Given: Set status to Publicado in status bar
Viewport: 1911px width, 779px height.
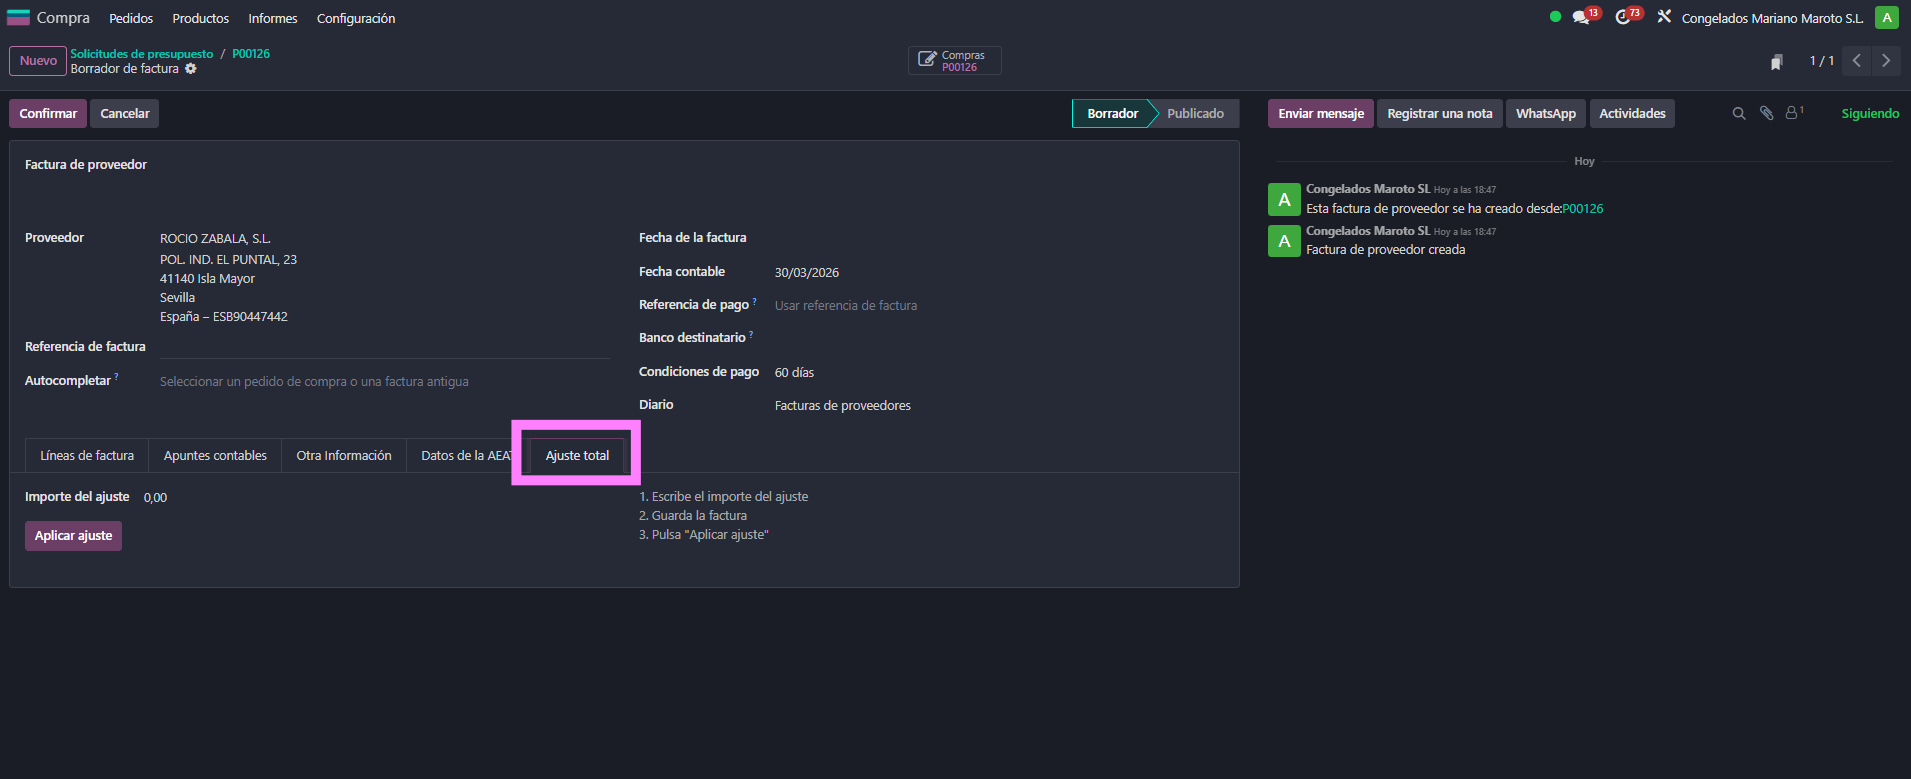Looking at the screenshot, I should 1195,114.
